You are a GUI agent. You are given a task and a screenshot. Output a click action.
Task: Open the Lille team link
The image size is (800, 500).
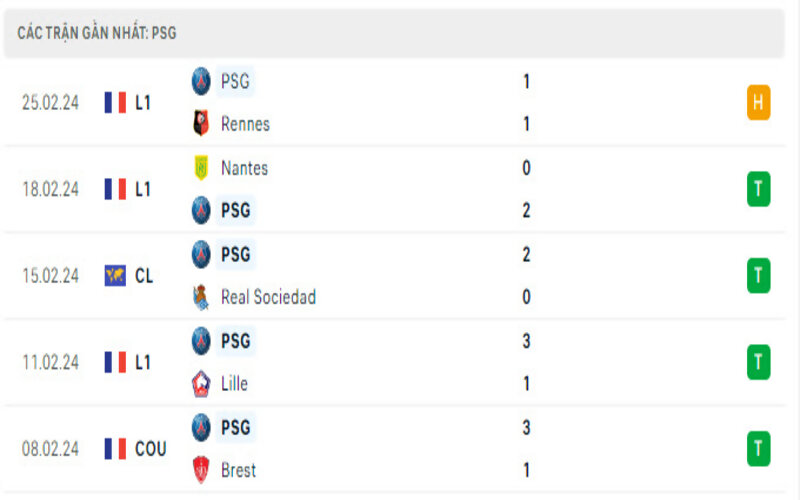coord(234,383)
